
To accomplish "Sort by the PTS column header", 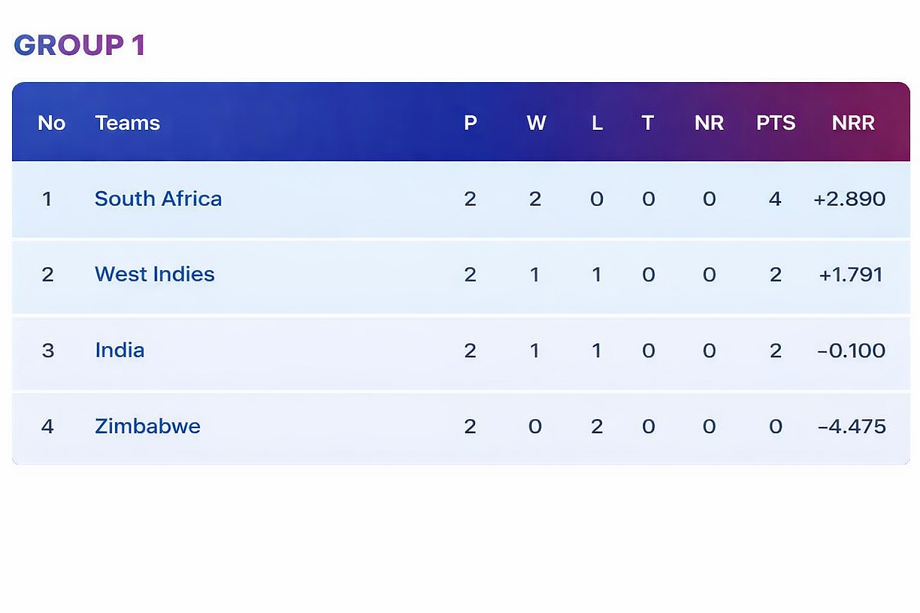I will tap(775, 123).
